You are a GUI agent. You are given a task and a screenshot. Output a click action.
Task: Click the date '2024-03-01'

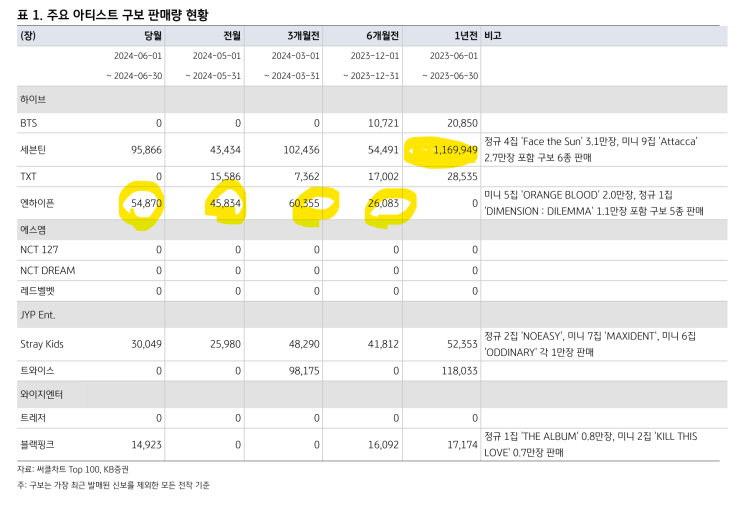pos(296,56)
